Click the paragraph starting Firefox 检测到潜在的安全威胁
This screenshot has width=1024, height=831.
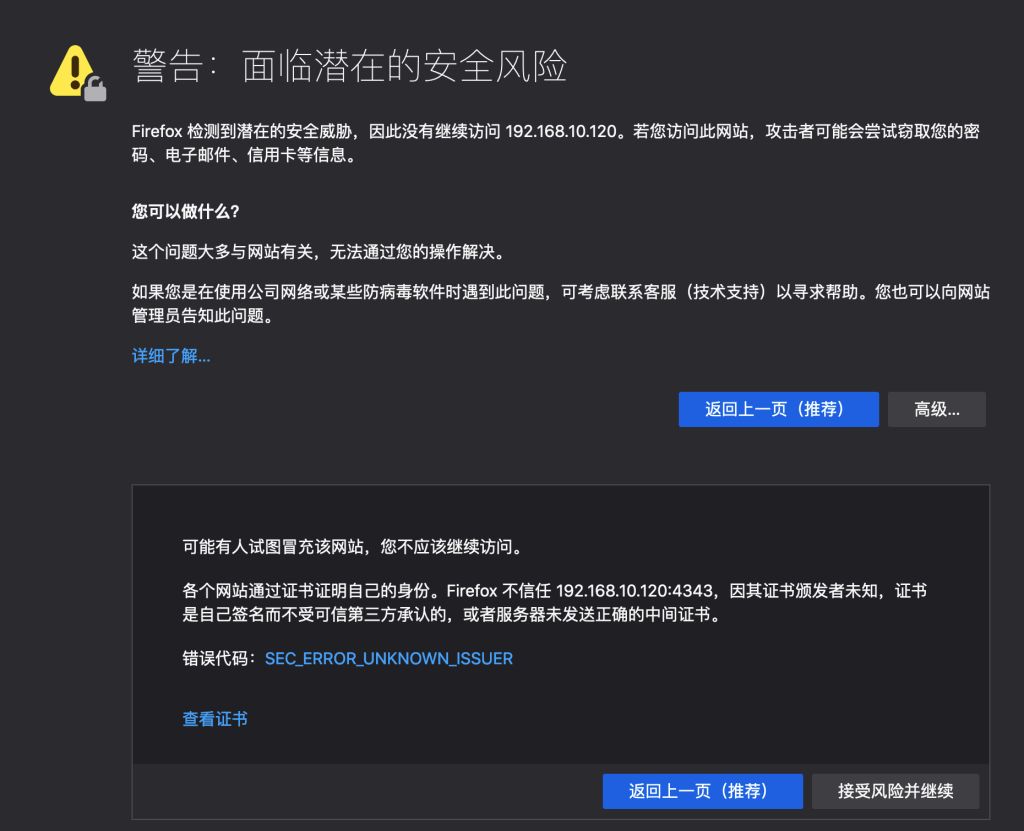(x=556, y=143)
